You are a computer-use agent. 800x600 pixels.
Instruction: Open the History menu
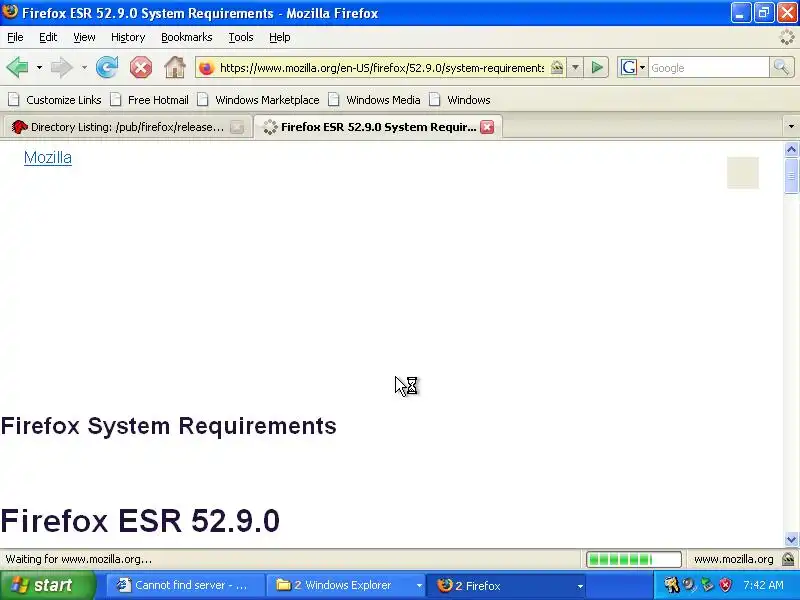[x=128, y=37]
